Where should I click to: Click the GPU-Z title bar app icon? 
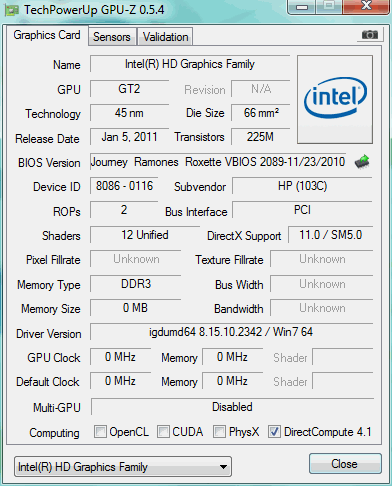click(x=12, y=11)
